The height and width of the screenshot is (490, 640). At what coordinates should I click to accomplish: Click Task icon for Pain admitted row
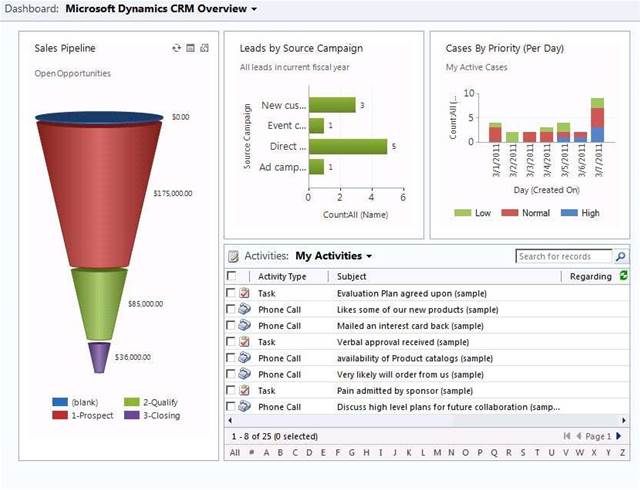click(x=244, y=390)
